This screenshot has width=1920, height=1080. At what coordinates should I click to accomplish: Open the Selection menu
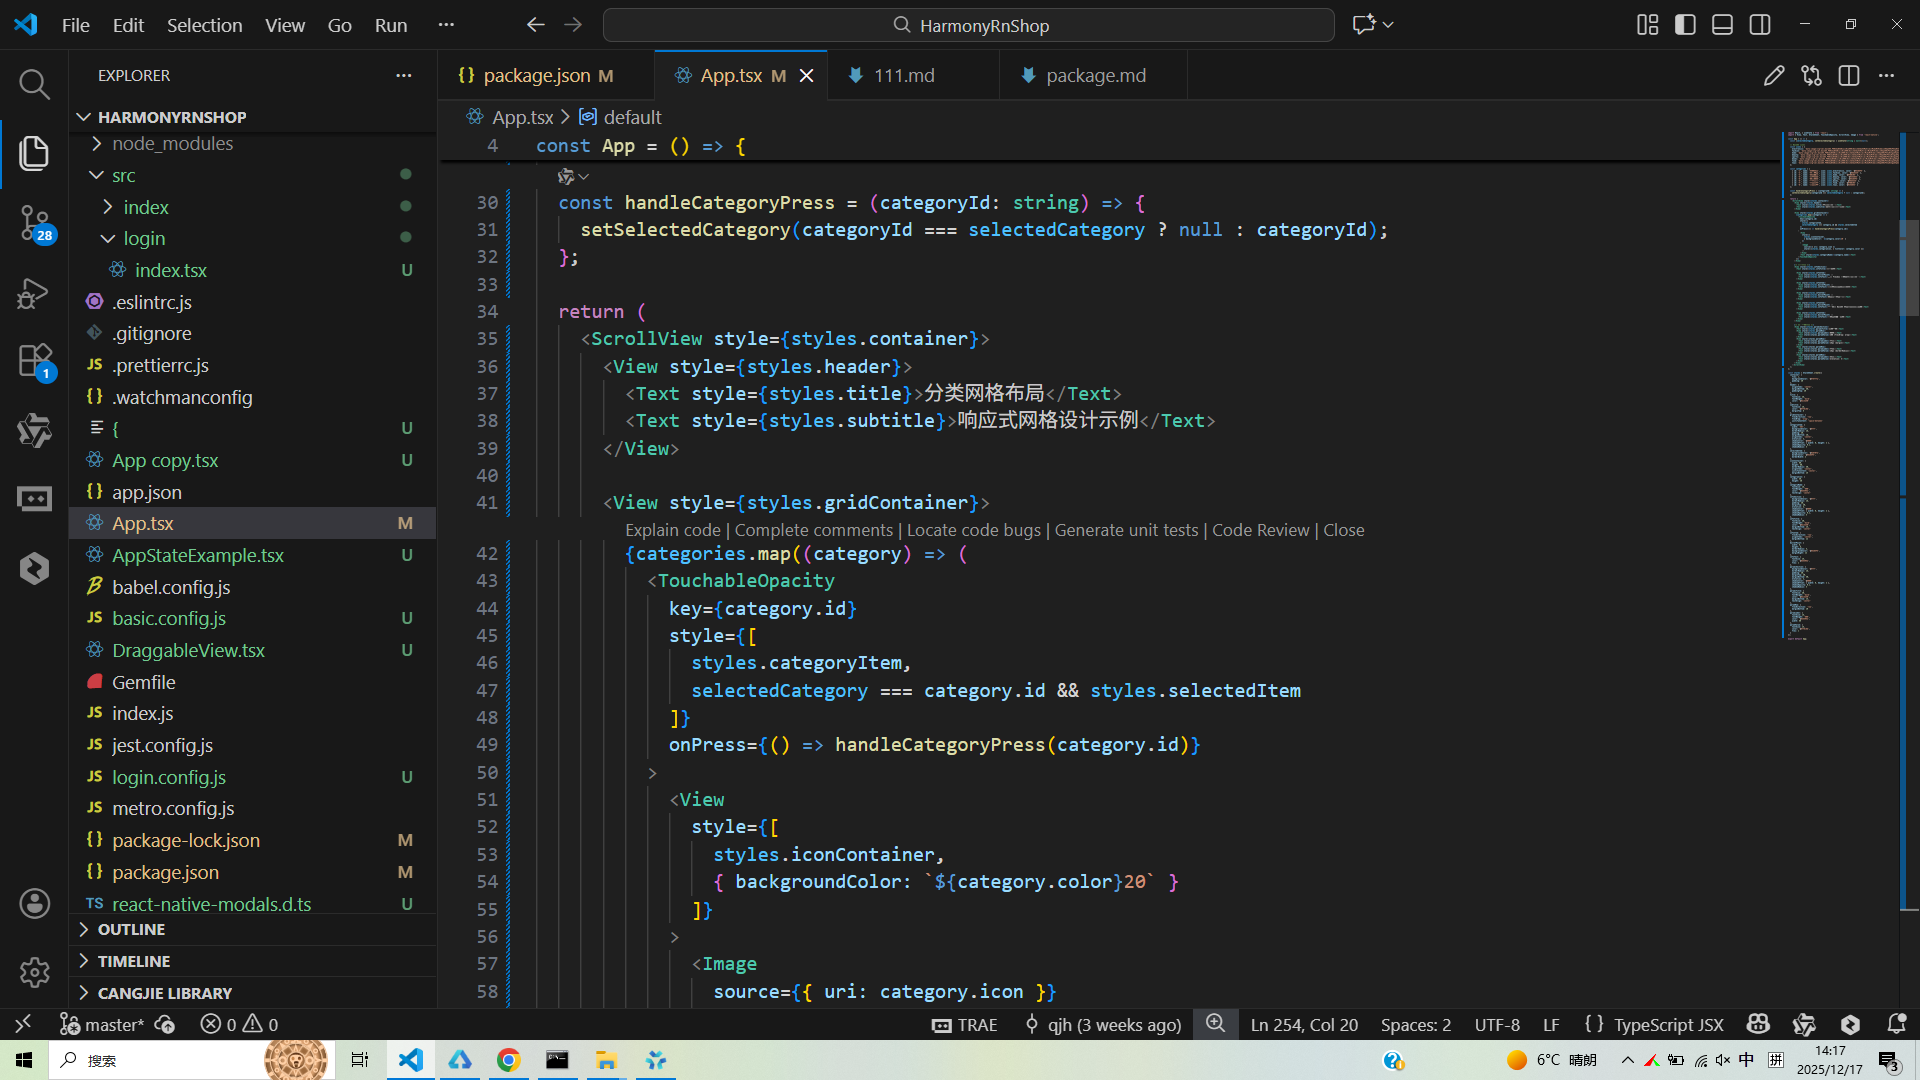point(204,25)
